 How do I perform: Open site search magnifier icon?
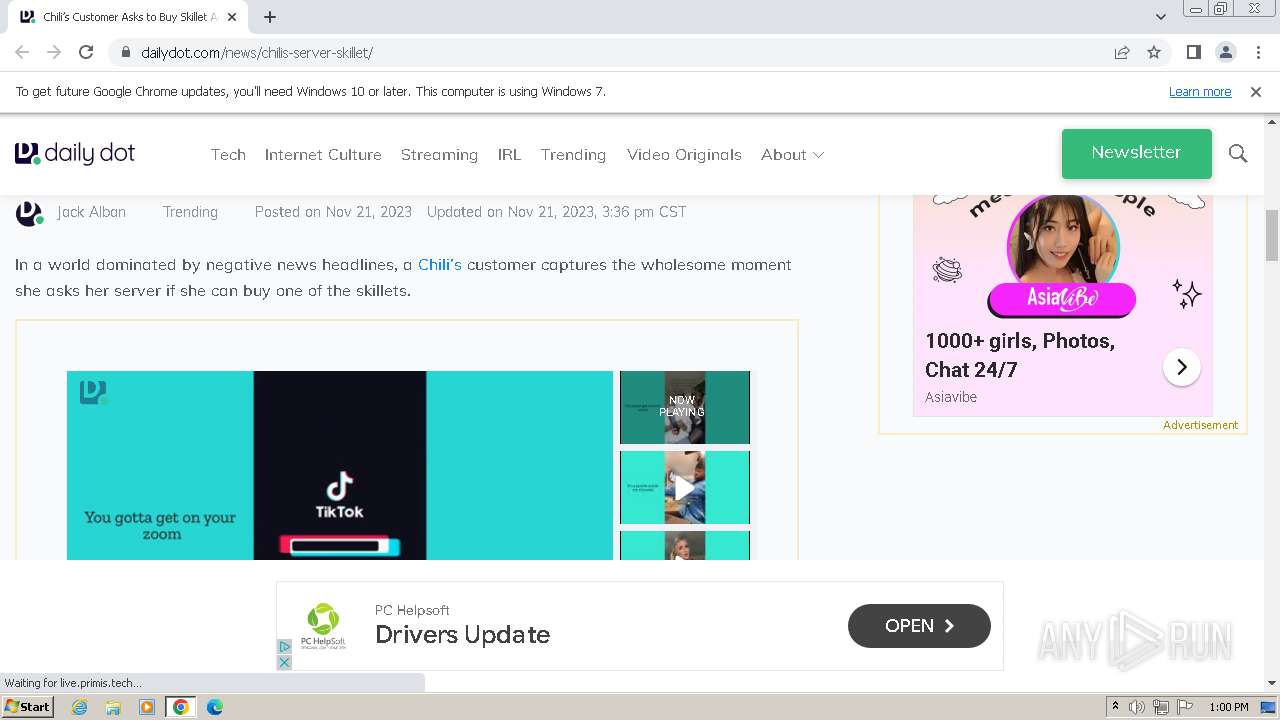click(1238, 153)
